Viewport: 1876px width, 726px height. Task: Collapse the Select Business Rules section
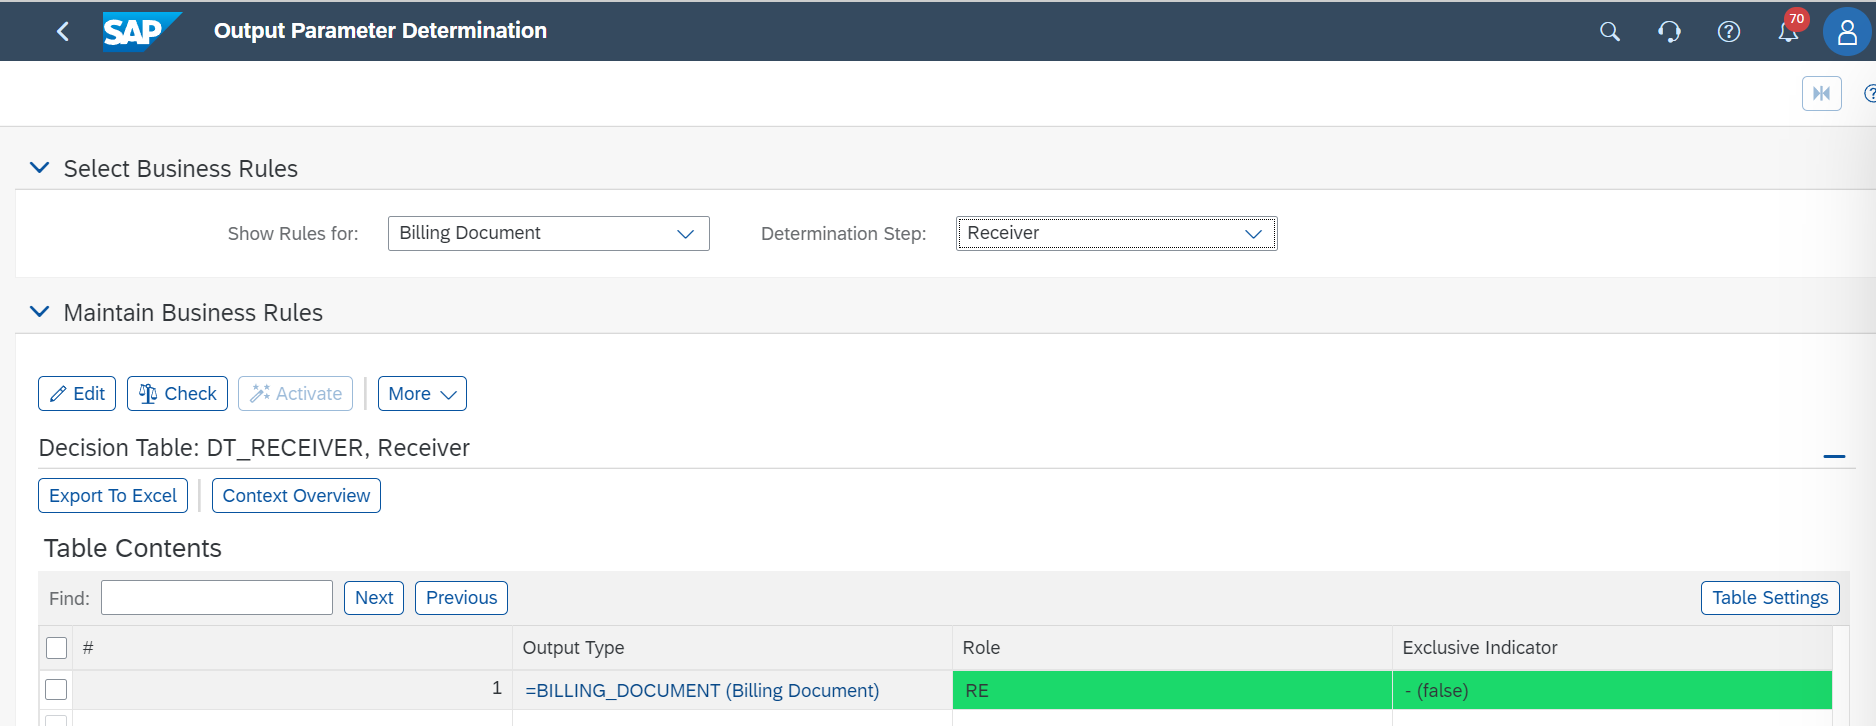[40, 168]
